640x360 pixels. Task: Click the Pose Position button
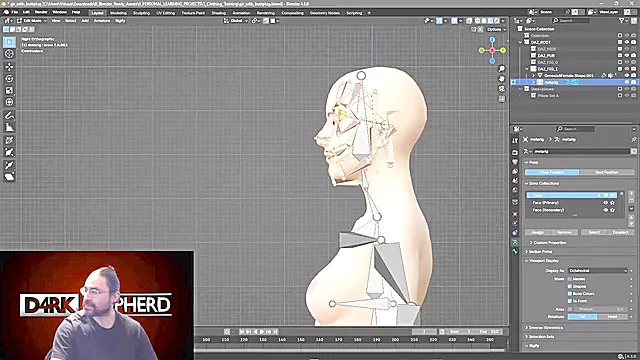552,172
